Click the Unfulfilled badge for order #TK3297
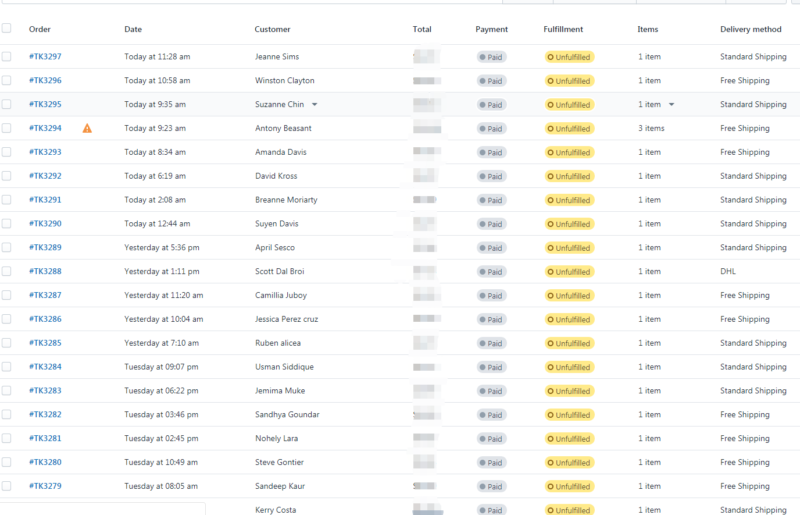The height and width of the screenshot is (515, 800). 569,57
